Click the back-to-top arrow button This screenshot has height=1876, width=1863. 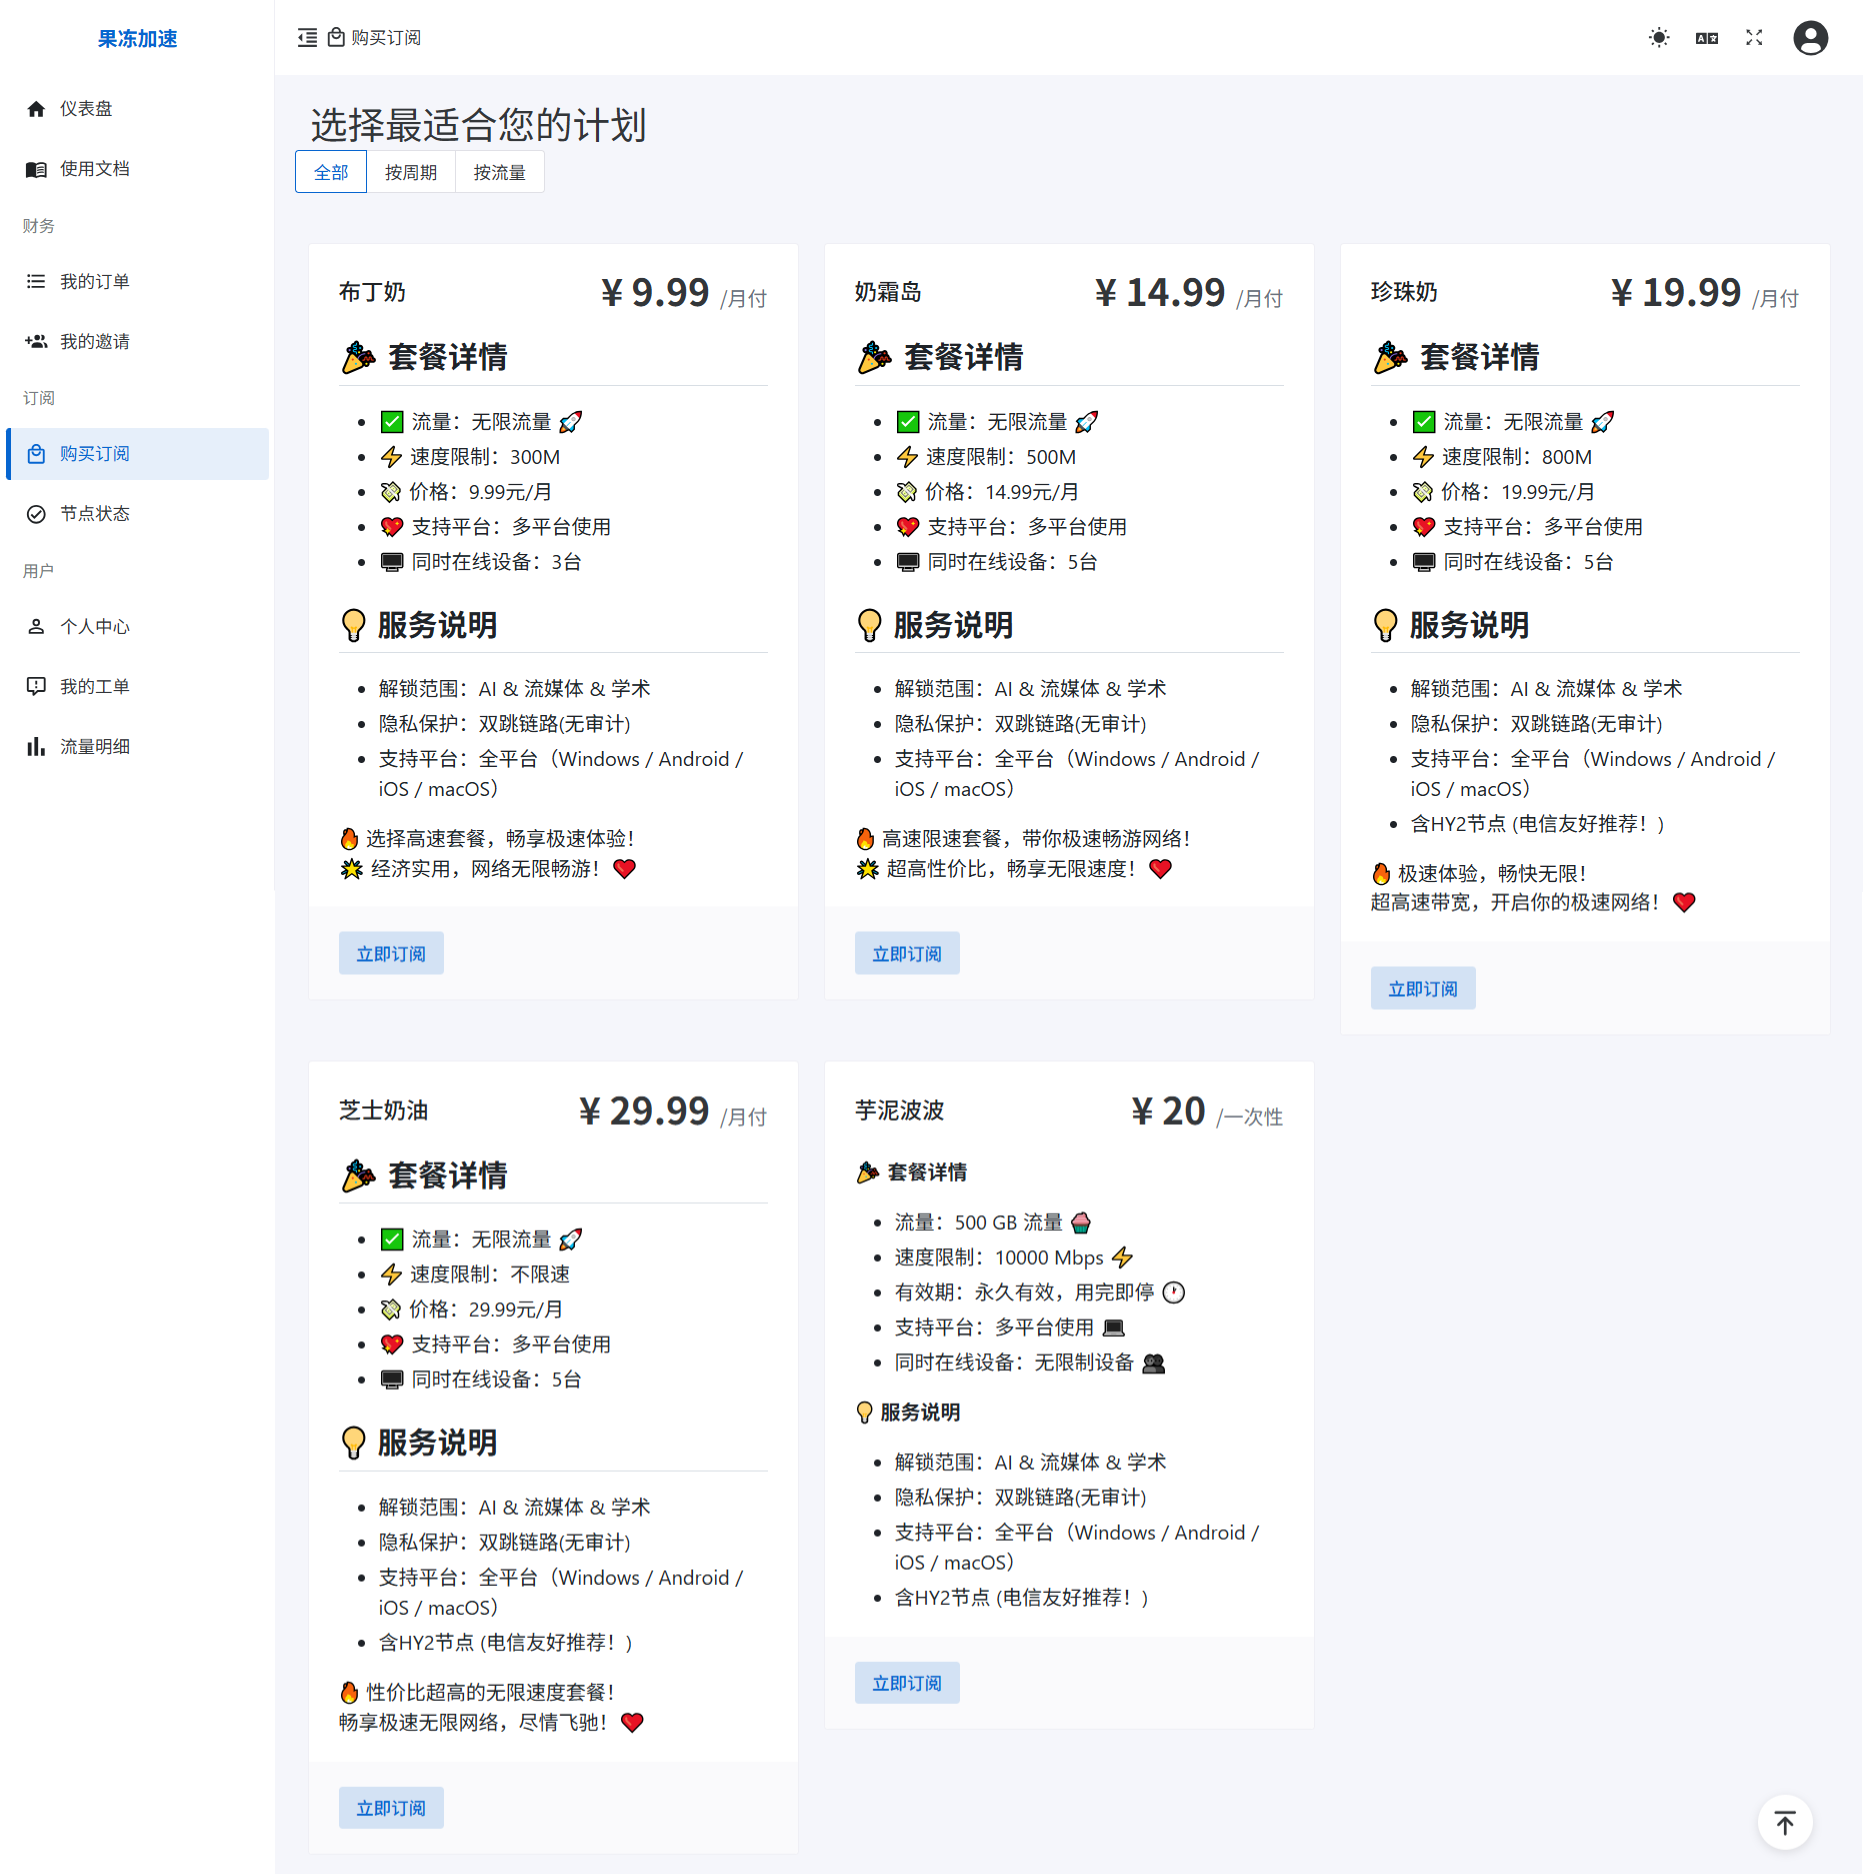pyautogui.click(x=1785, y=1823)
